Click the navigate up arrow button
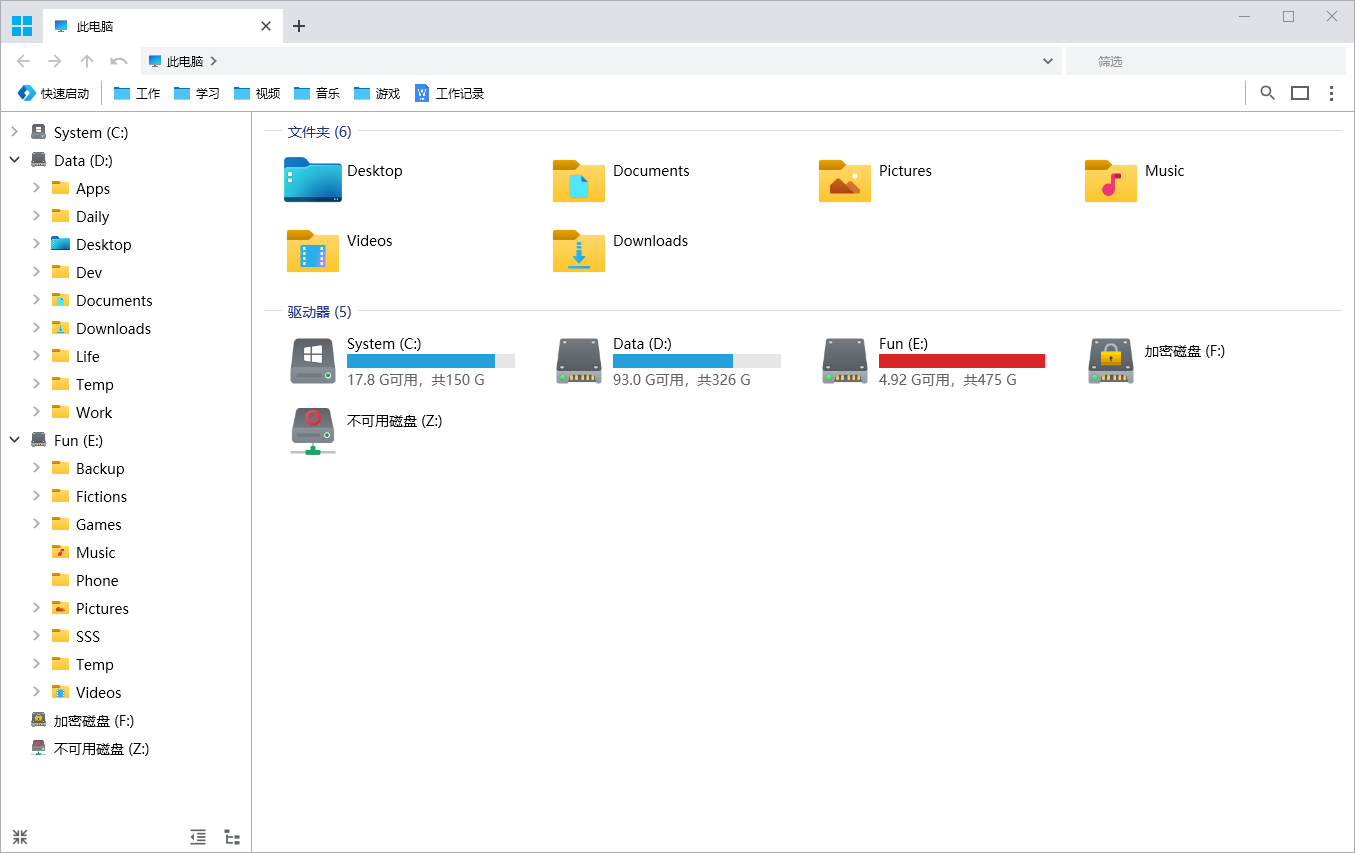1355x853 pixels. (87, 61)
